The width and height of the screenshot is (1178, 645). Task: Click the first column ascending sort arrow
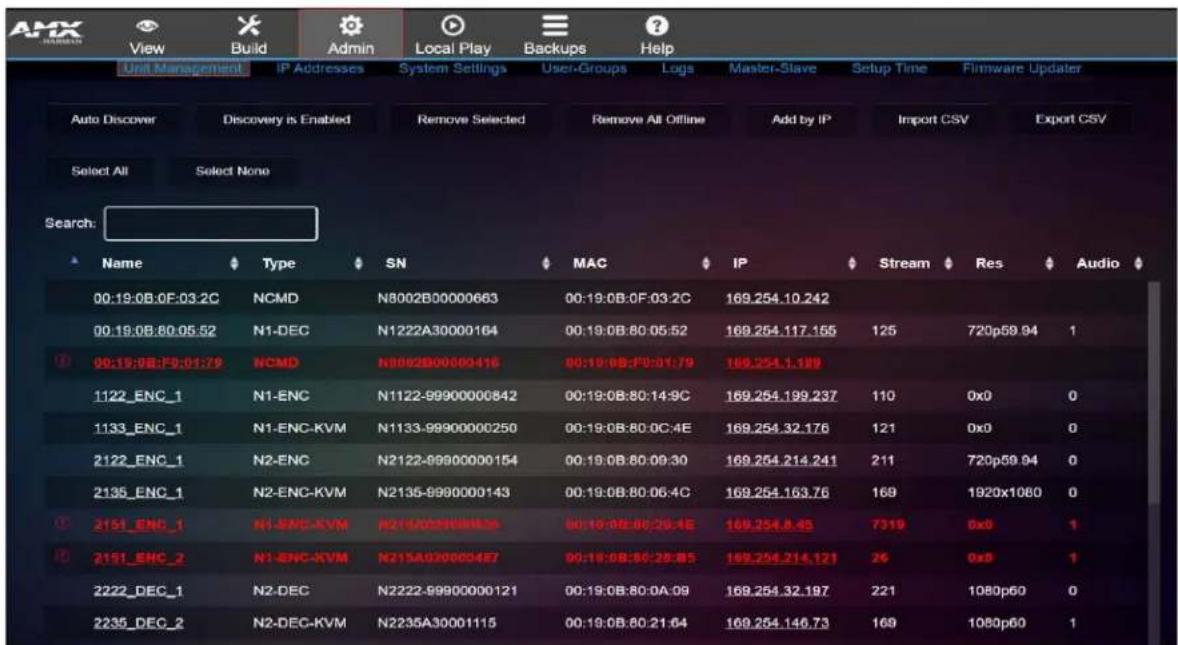click(74, 261)
